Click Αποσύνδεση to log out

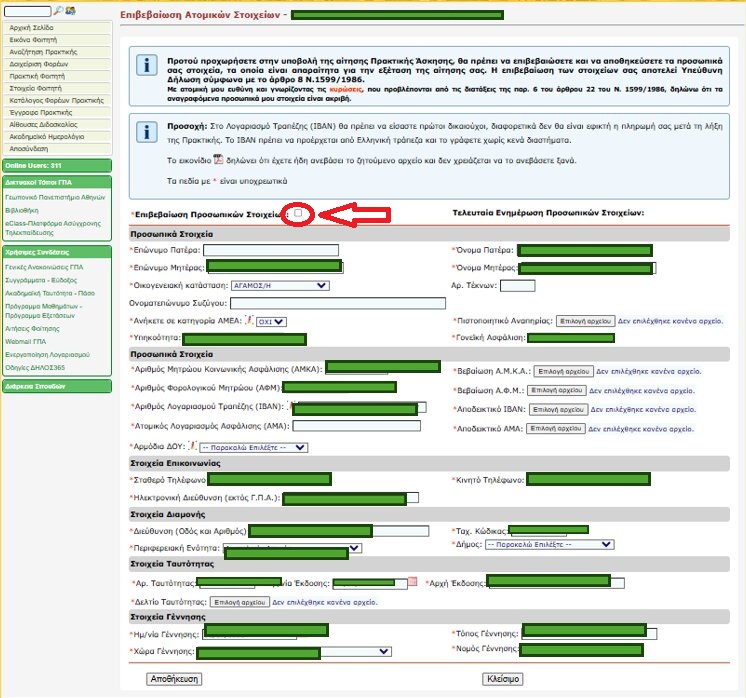click(x=29, y=149)
